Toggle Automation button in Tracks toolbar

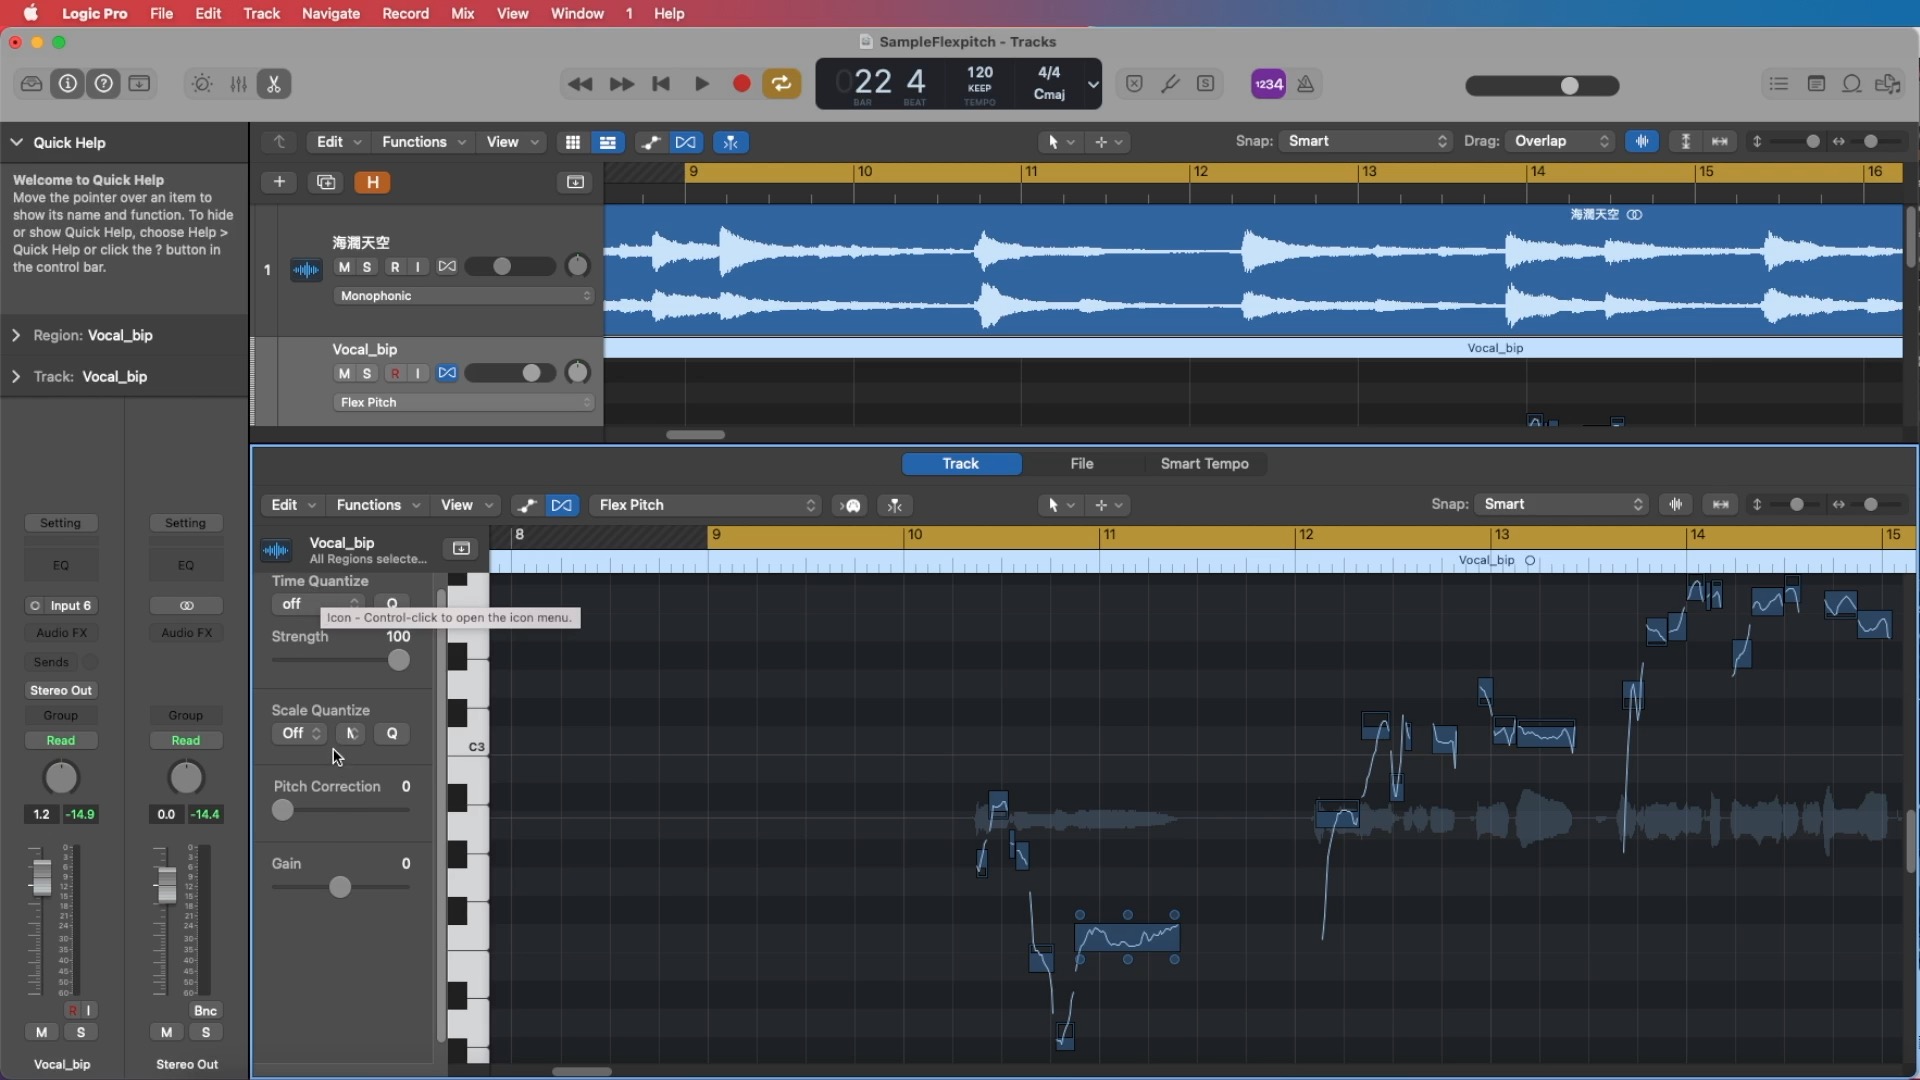click(x=650, y=142)
